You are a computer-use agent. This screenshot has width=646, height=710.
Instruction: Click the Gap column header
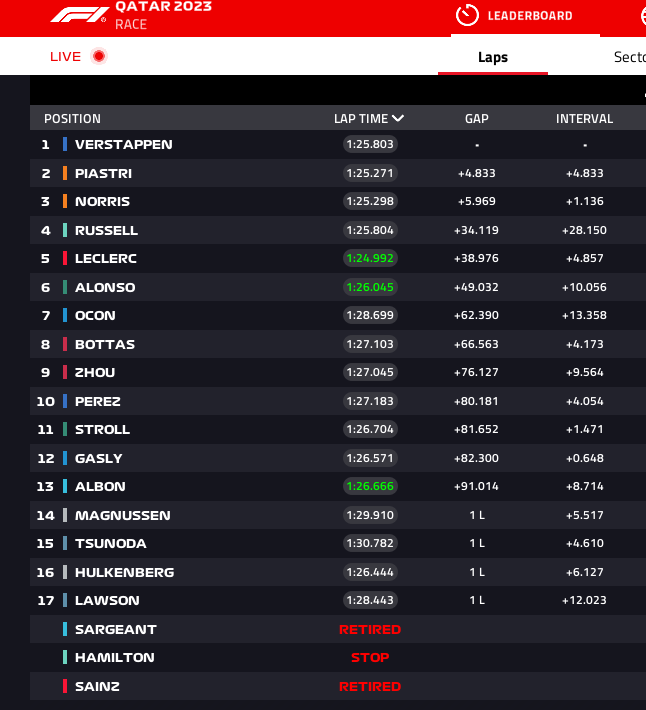pos(477,119)
